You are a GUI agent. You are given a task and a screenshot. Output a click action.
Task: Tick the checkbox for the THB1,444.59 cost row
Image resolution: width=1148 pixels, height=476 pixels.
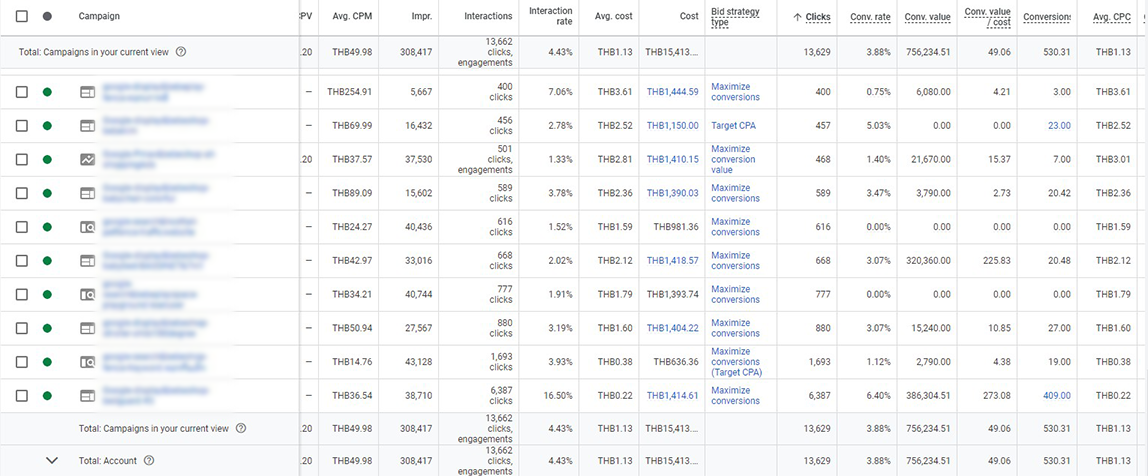[x=22, y=92]
